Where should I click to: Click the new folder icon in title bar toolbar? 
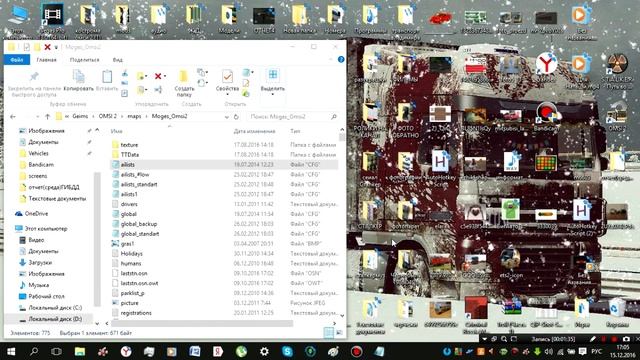[x=37, y=47]
